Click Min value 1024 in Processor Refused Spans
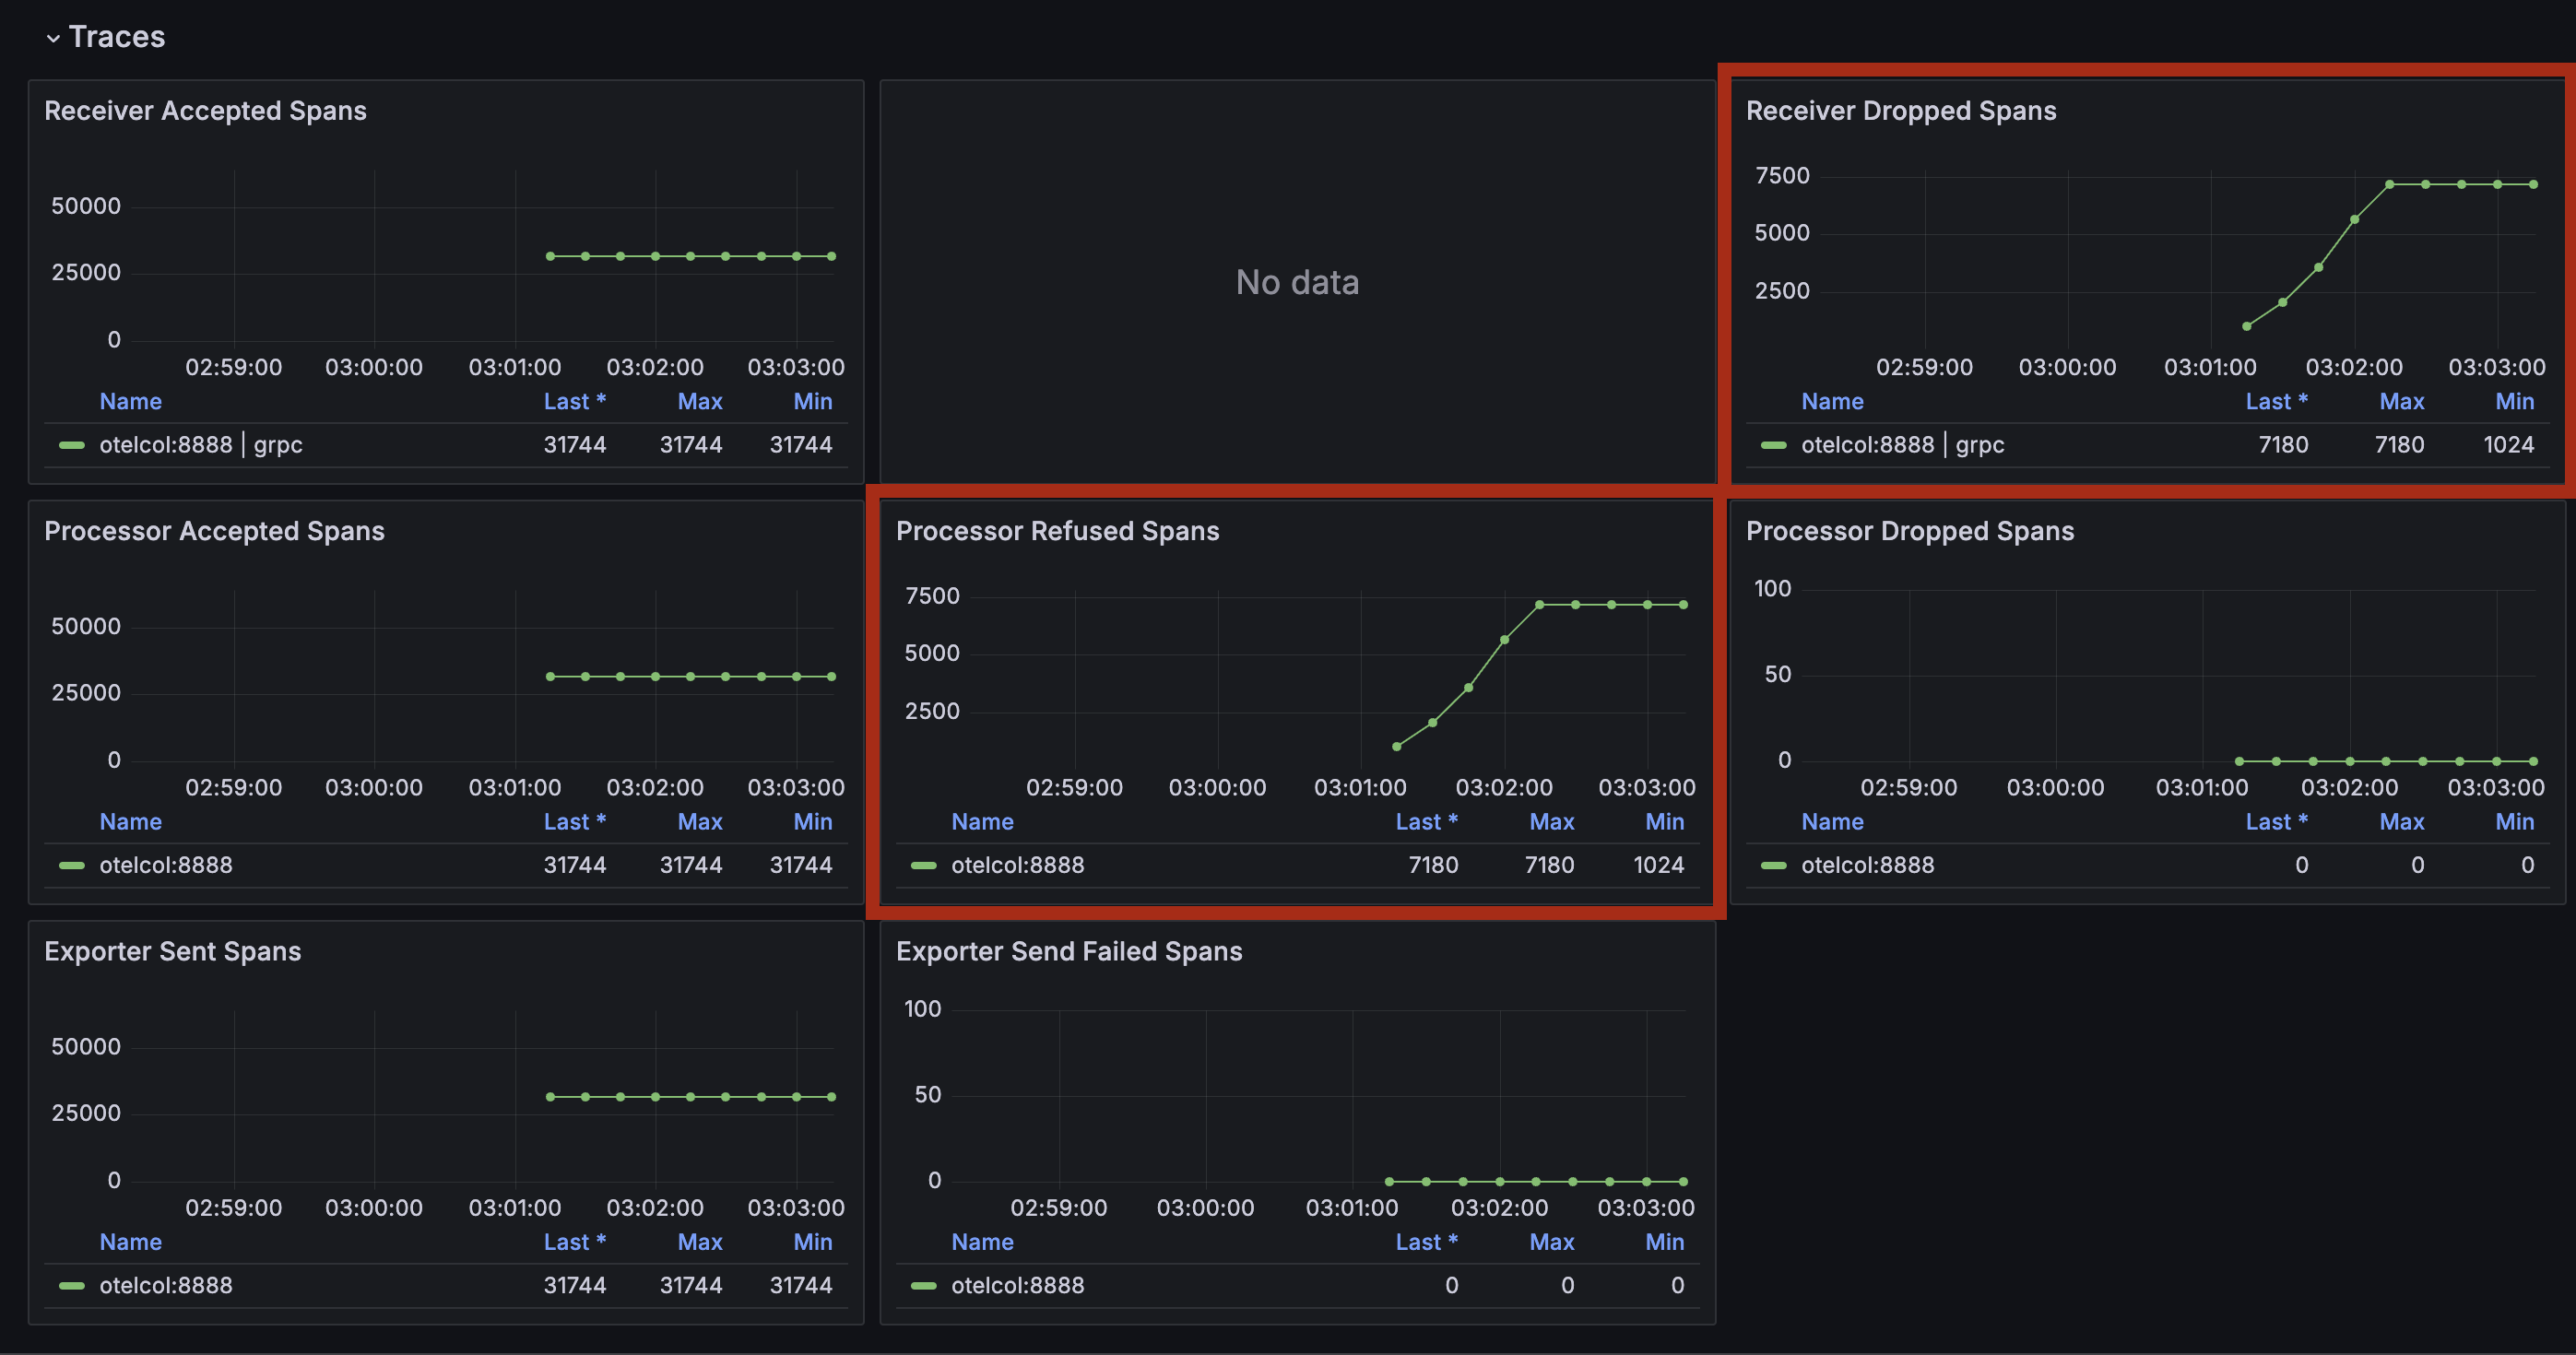This screenshot has width=2576, height=1355. click(1659, 865)
